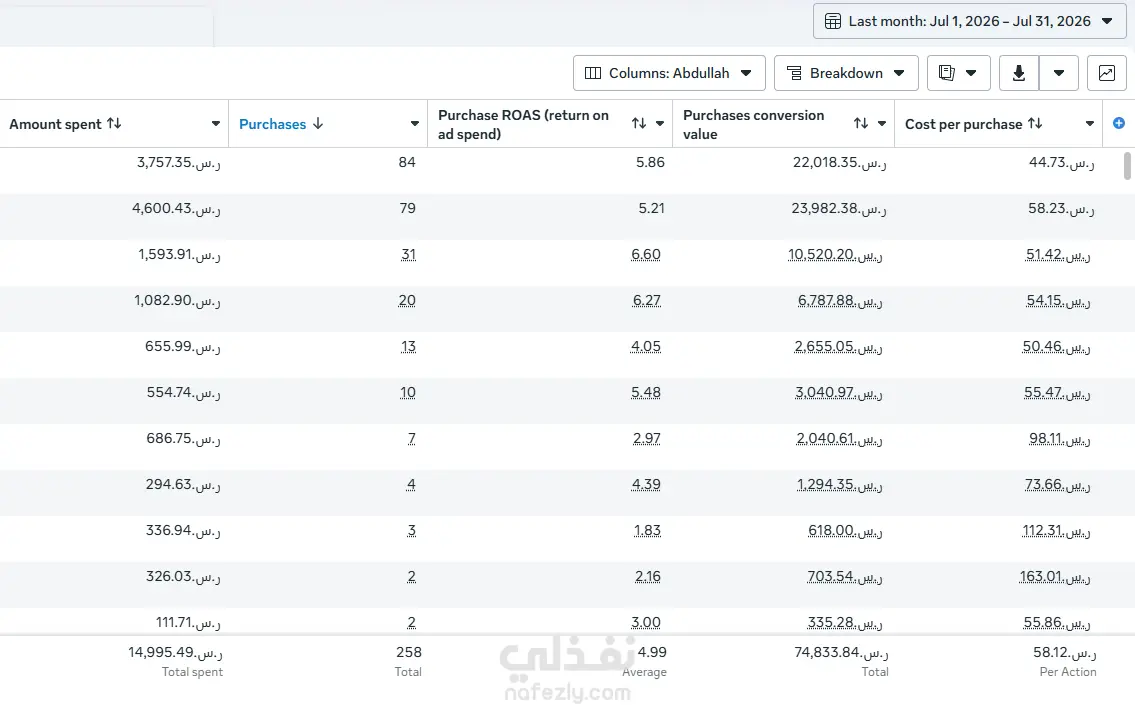Screen dimensions: 1135x705
Task: Expand the Last month date range dropdown arrow
Action: [x=1107, y=21]
